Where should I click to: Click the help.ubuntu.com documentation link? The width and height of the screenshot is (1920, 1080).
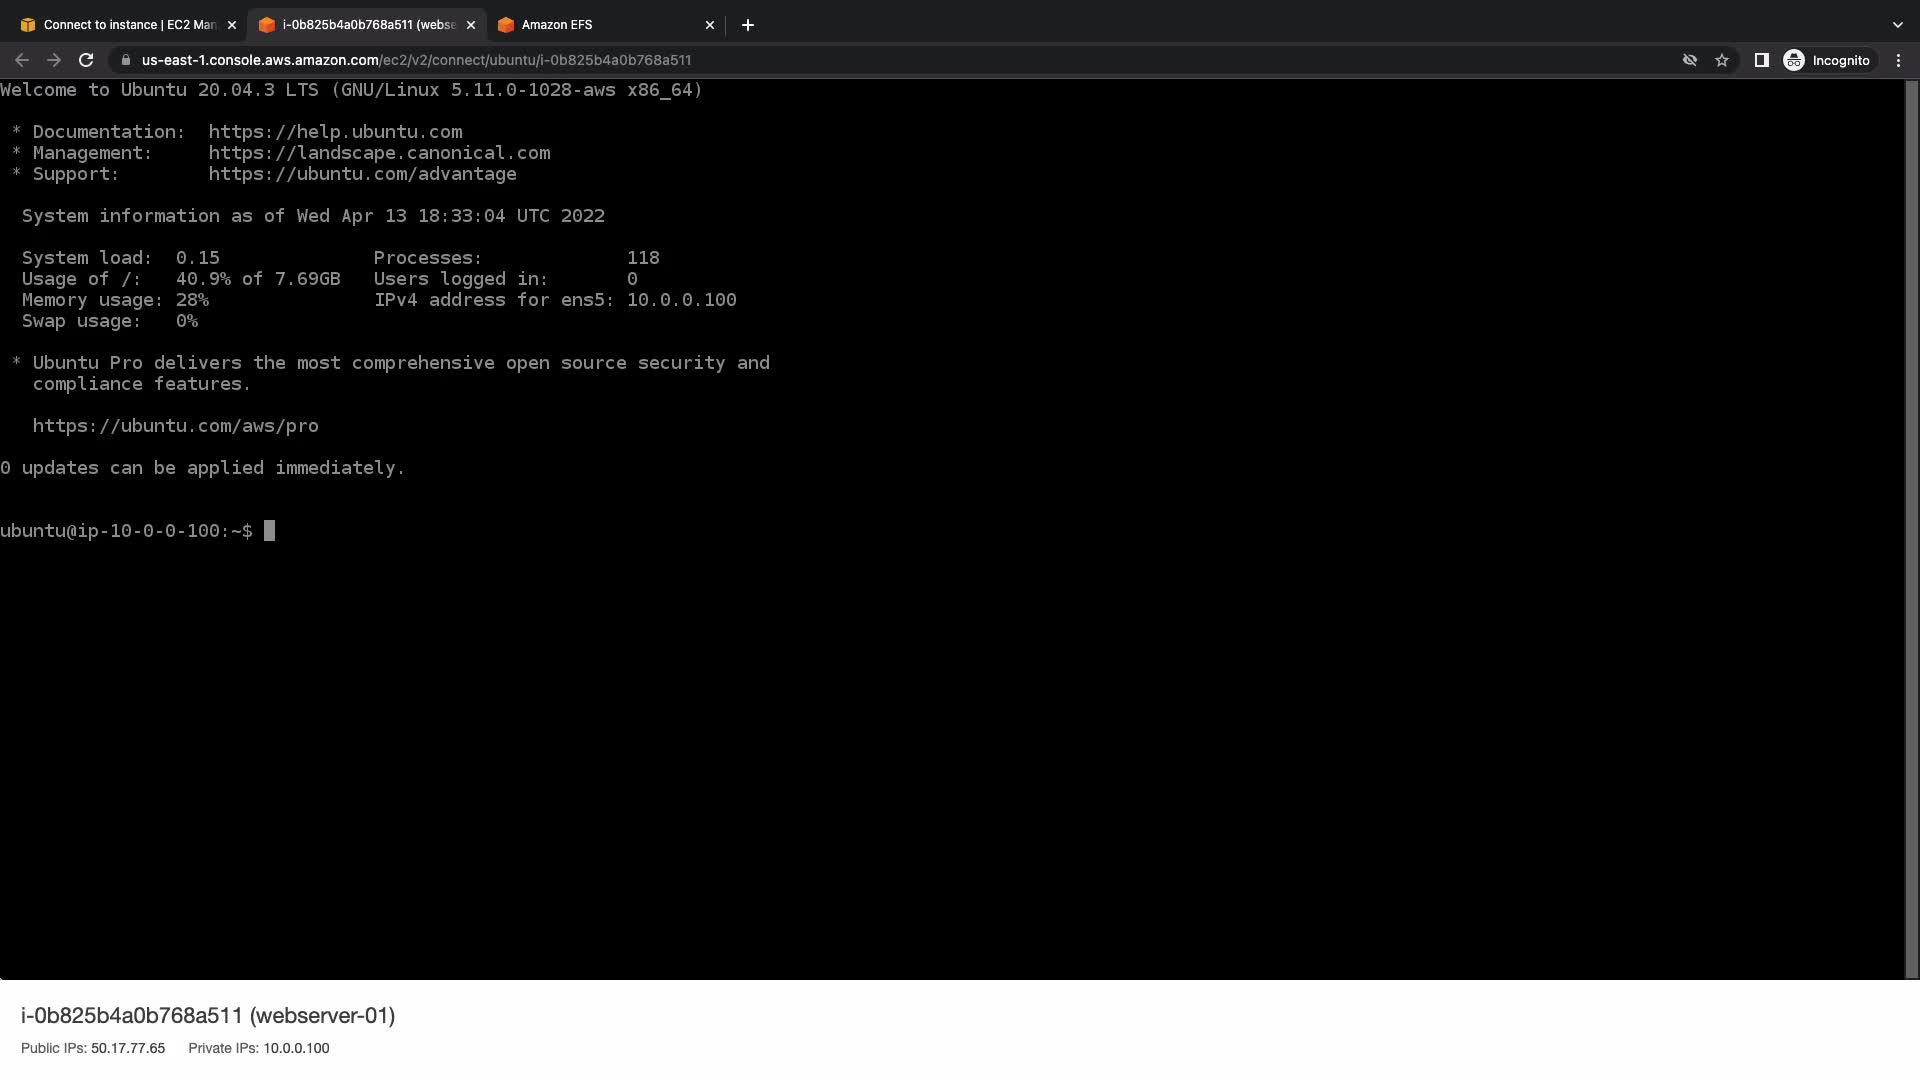tap(335, 132)
